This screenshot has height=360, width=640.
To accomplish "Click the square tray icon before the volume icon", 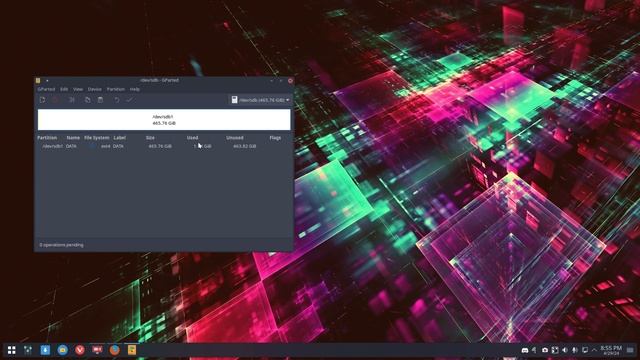I will [555, 350].
